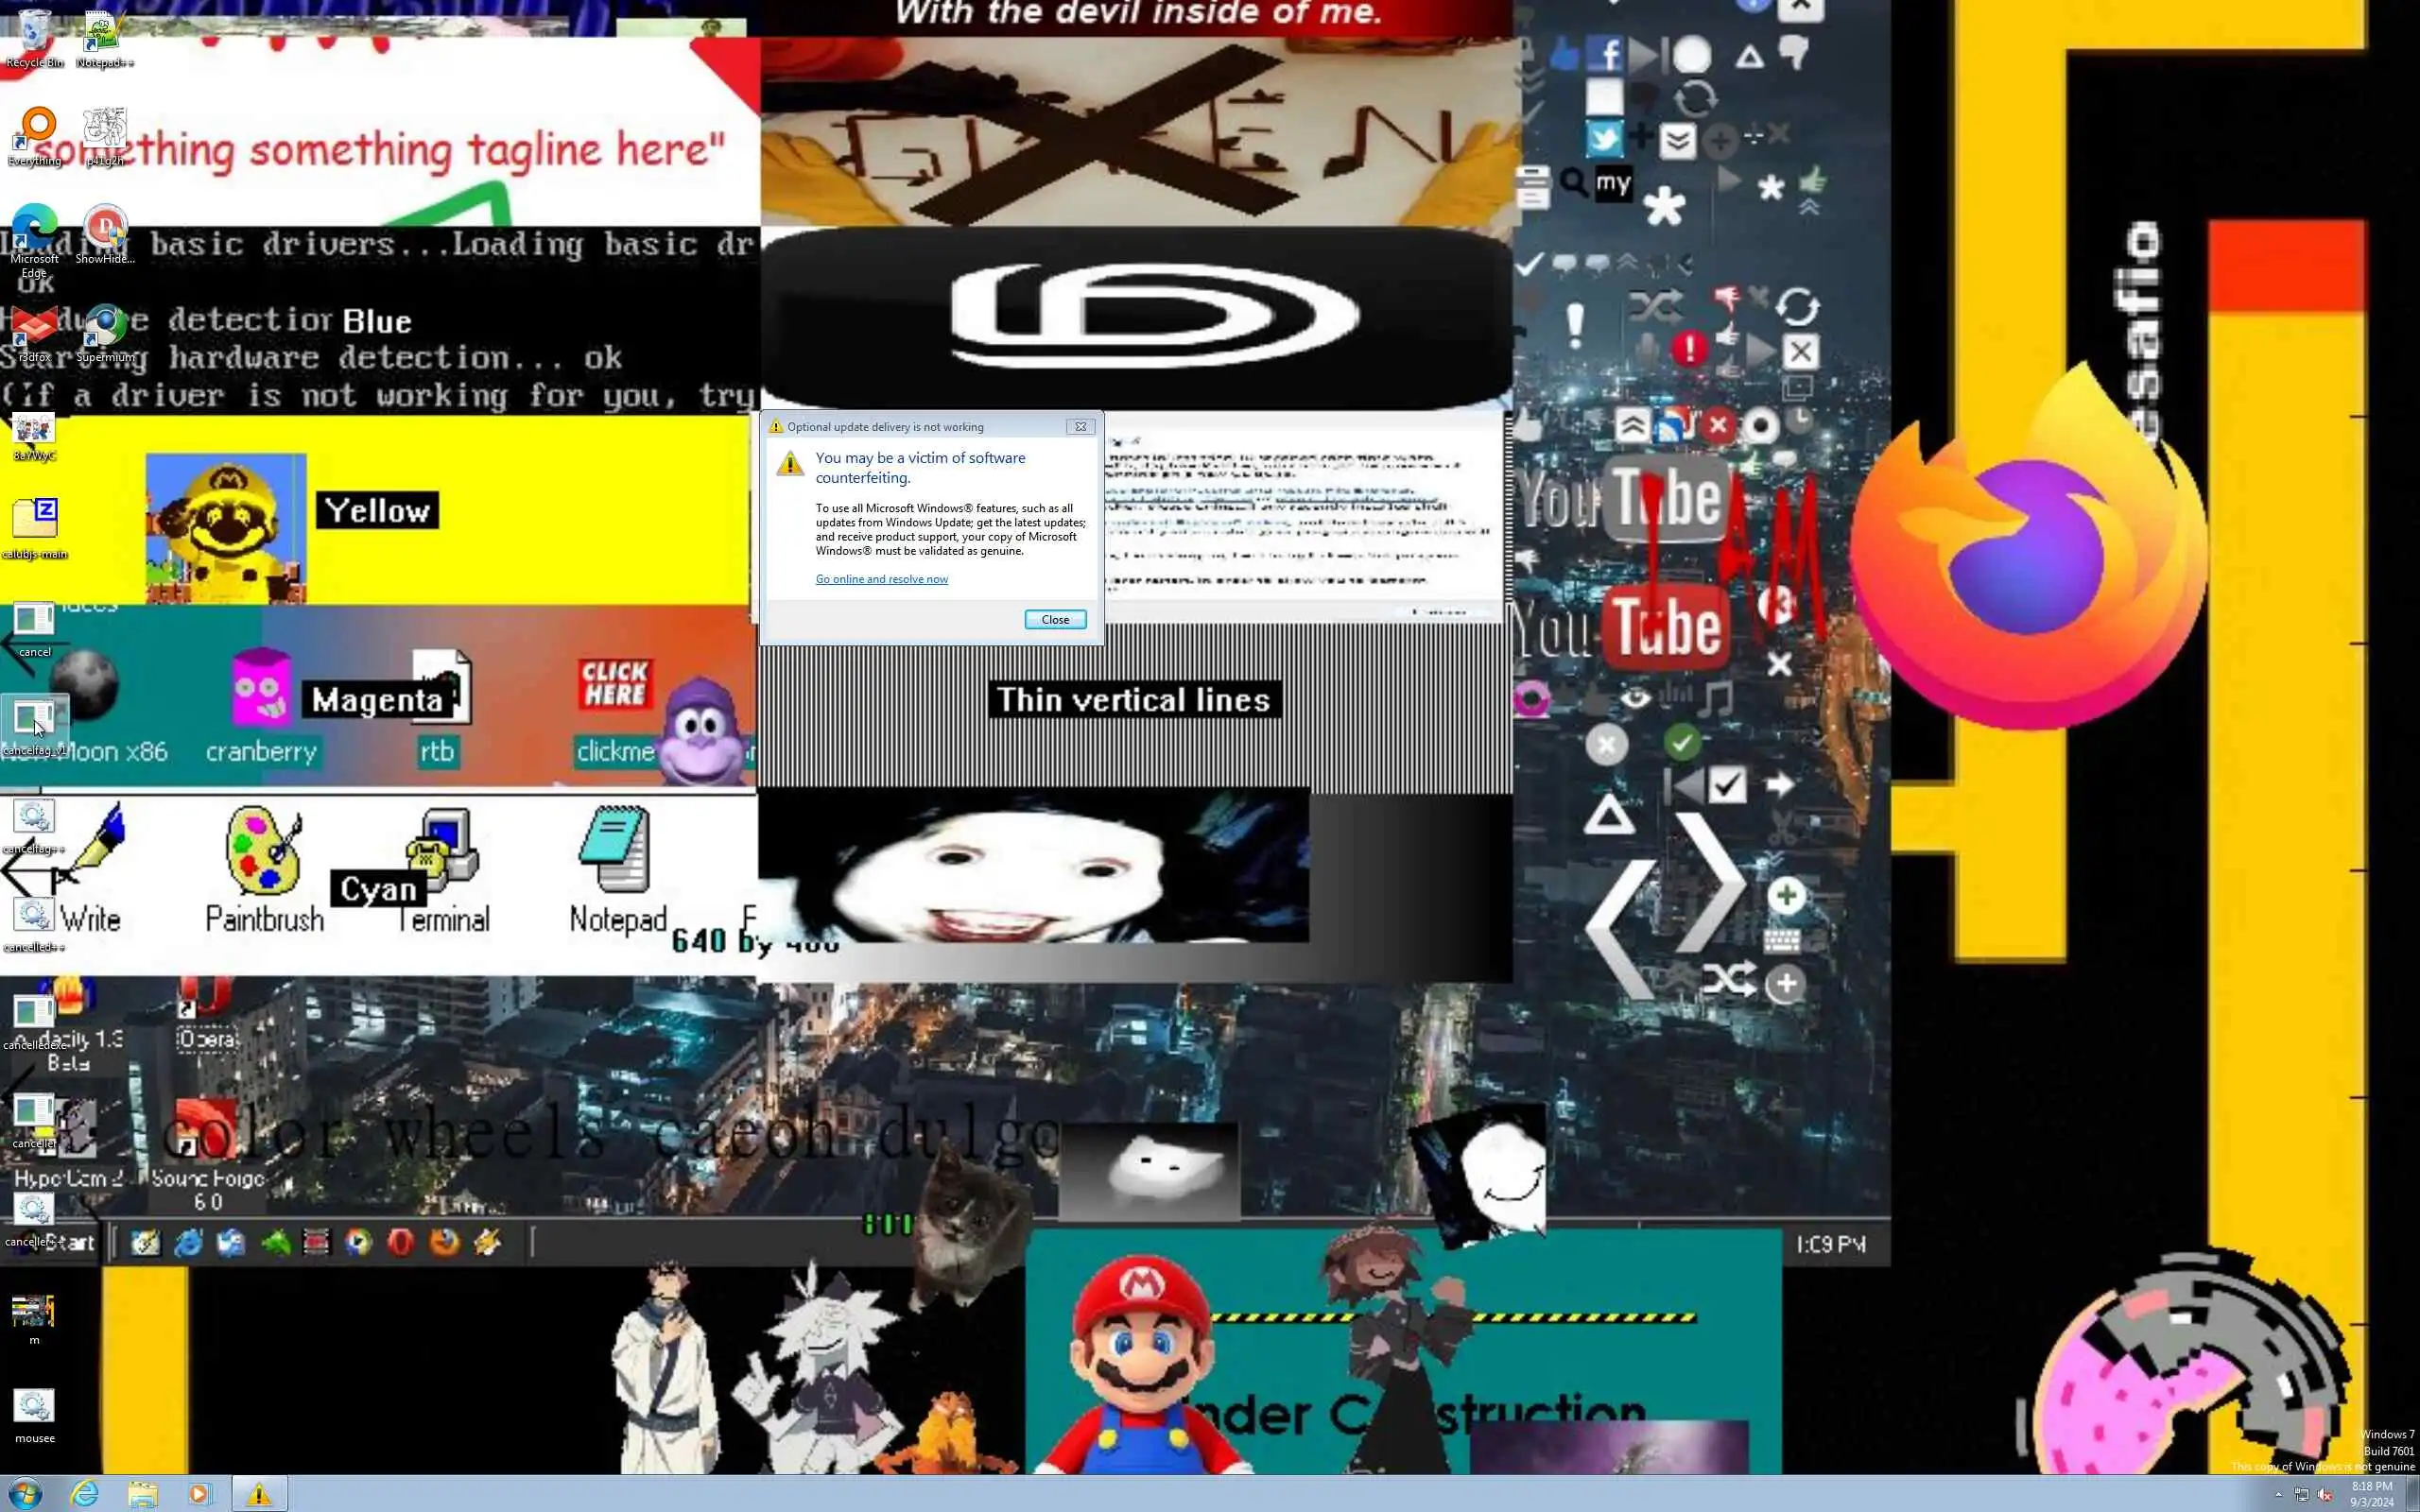This screenshot has width=2420, height=1512.
Task: Click Go online and resolve now link
Action: [x=881, y=579]
